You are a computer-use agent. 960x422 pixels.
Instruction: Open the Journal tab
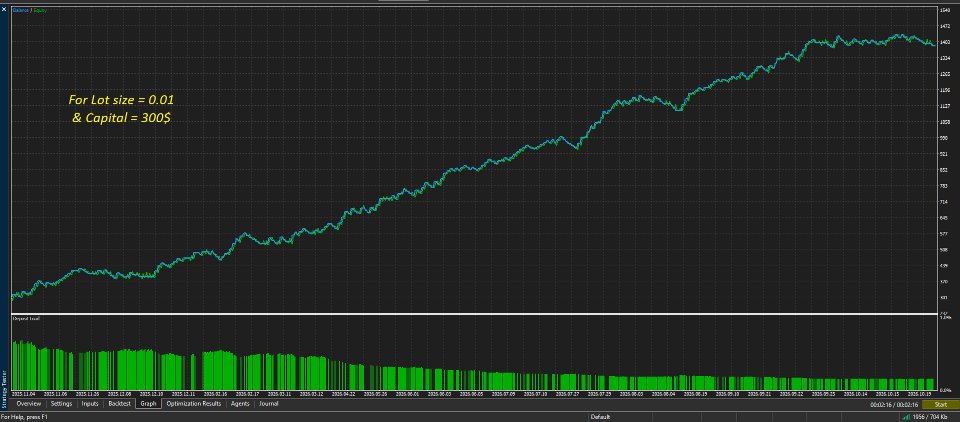(268, 404)
